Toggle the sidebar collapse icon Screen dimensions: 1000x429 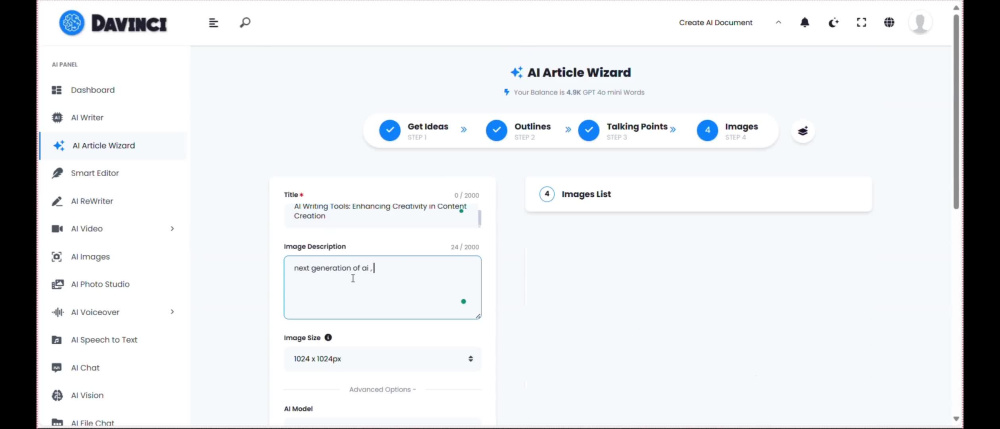pos(214,23)
